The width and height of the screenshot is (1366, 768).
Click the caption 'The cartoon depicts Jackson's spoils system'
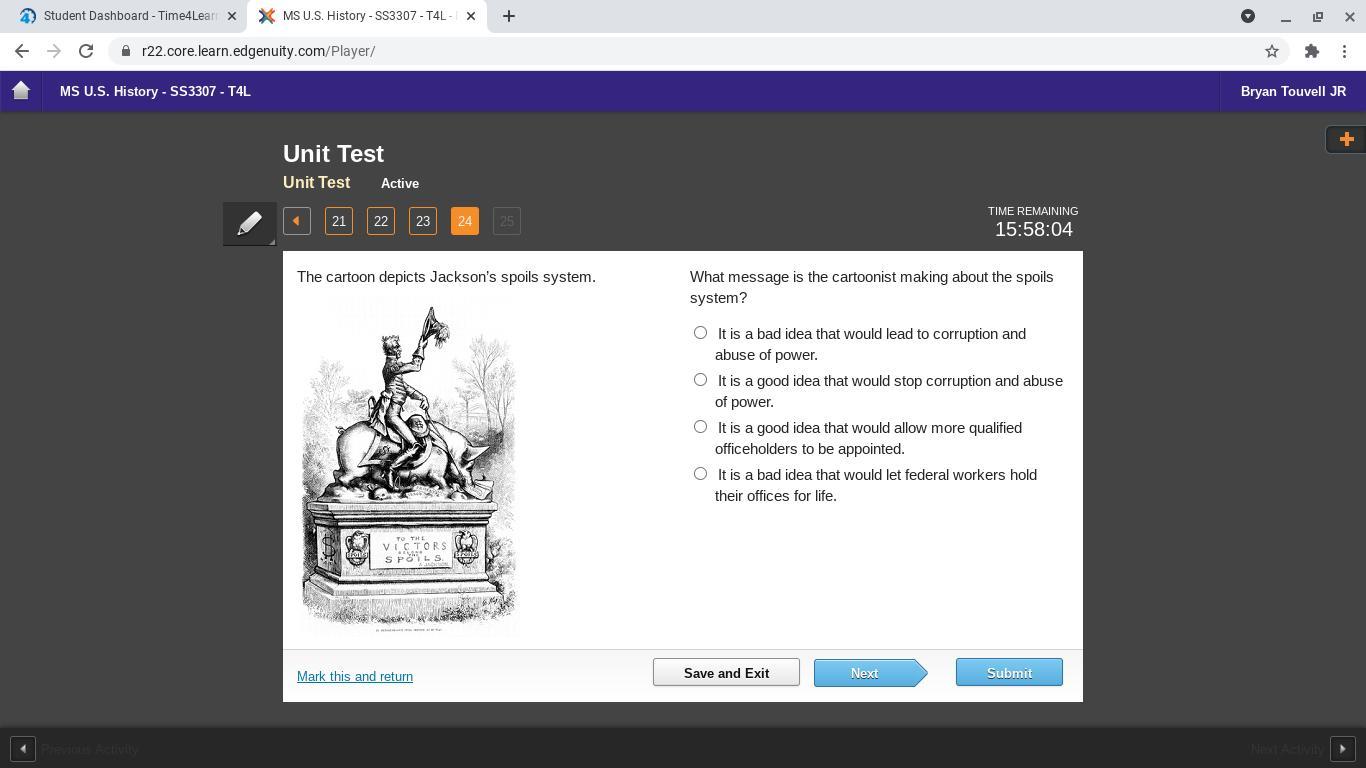446,277
